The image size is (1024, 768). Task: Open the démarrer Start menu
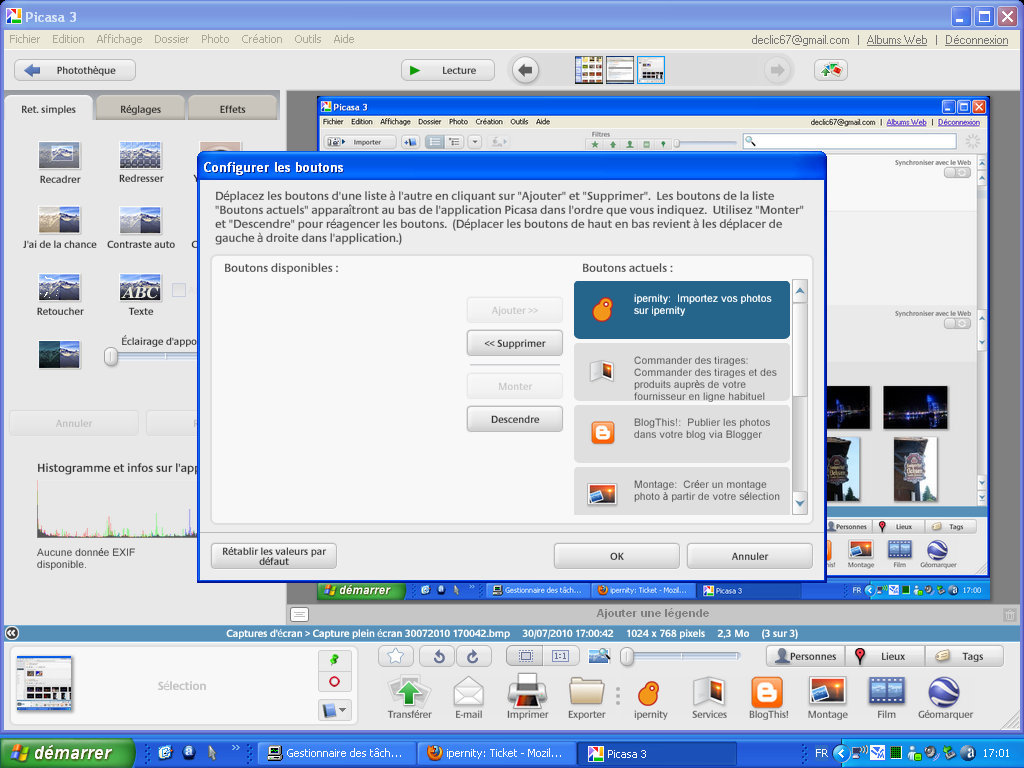[x=67, y=753]
